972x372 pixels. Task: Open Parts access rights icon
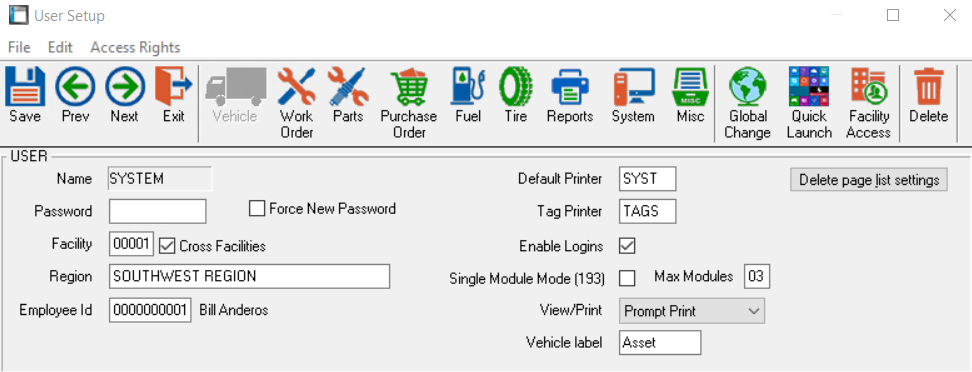[348, 87]
